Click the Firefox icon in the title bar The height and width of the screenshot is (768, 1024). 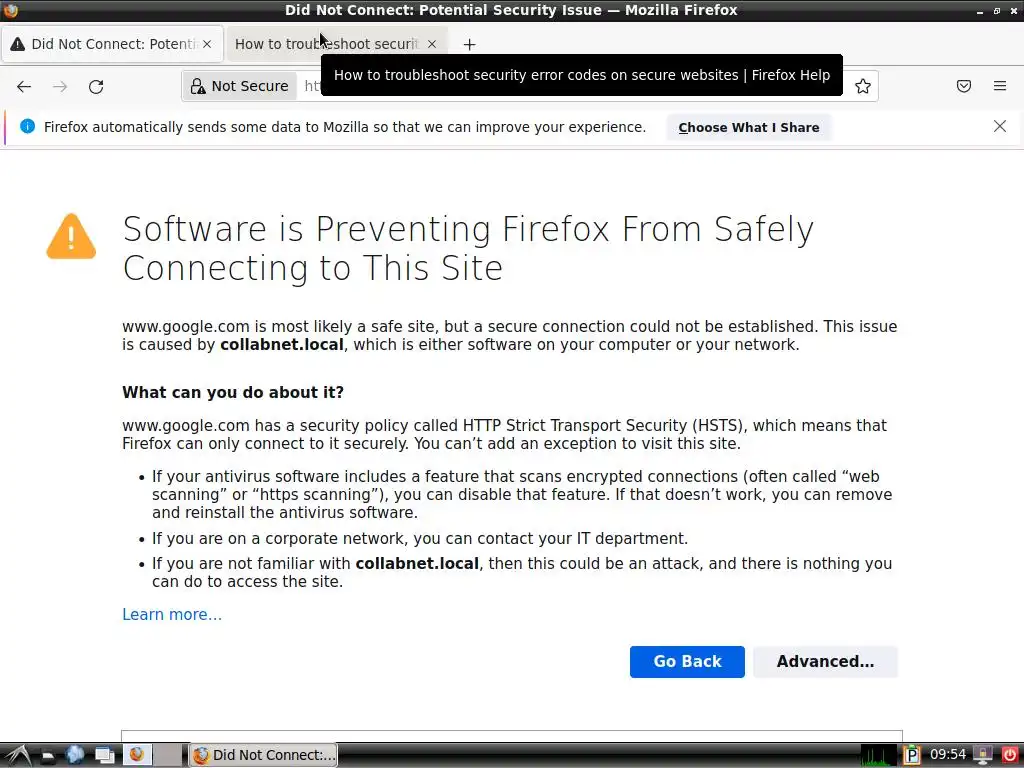click(x=10, y=10)
